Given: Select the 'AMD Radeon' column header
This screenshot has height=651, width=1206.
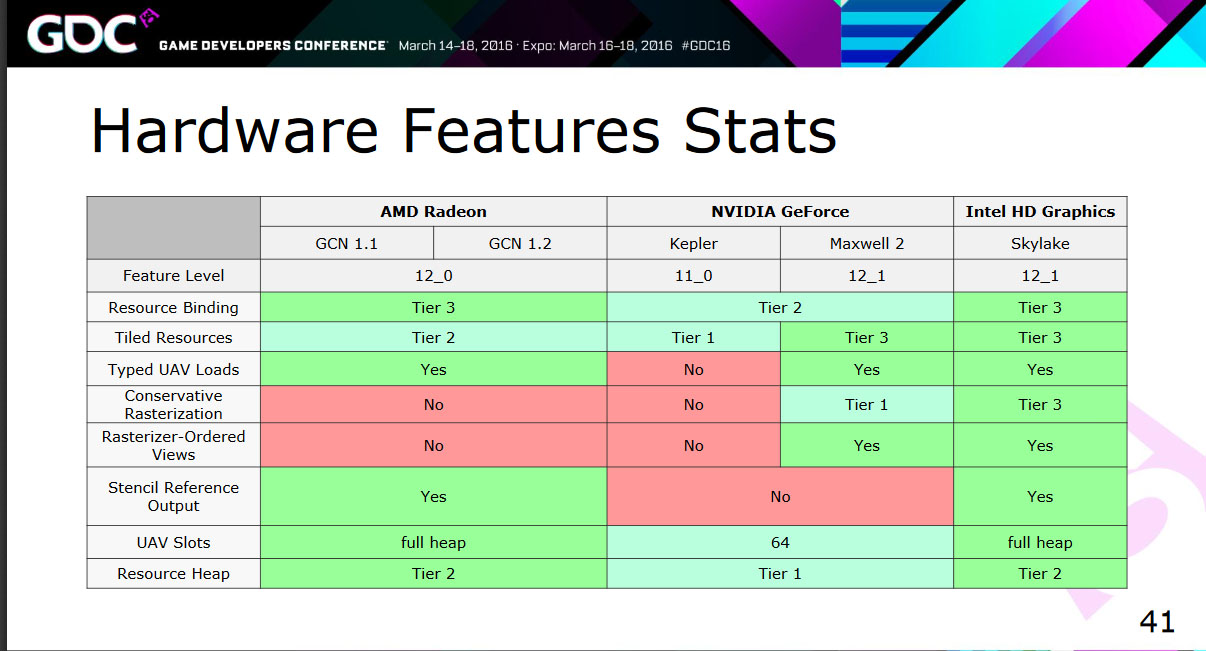Looking at the screenshot, I should [x=433, y=212].
